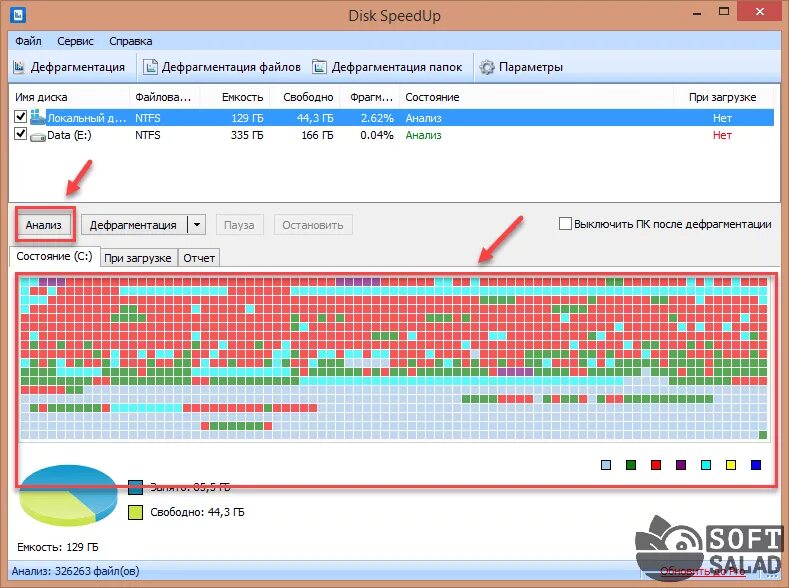Click the Фрагм… column header
The image size is (789, 588).
[x=370, y=97]
